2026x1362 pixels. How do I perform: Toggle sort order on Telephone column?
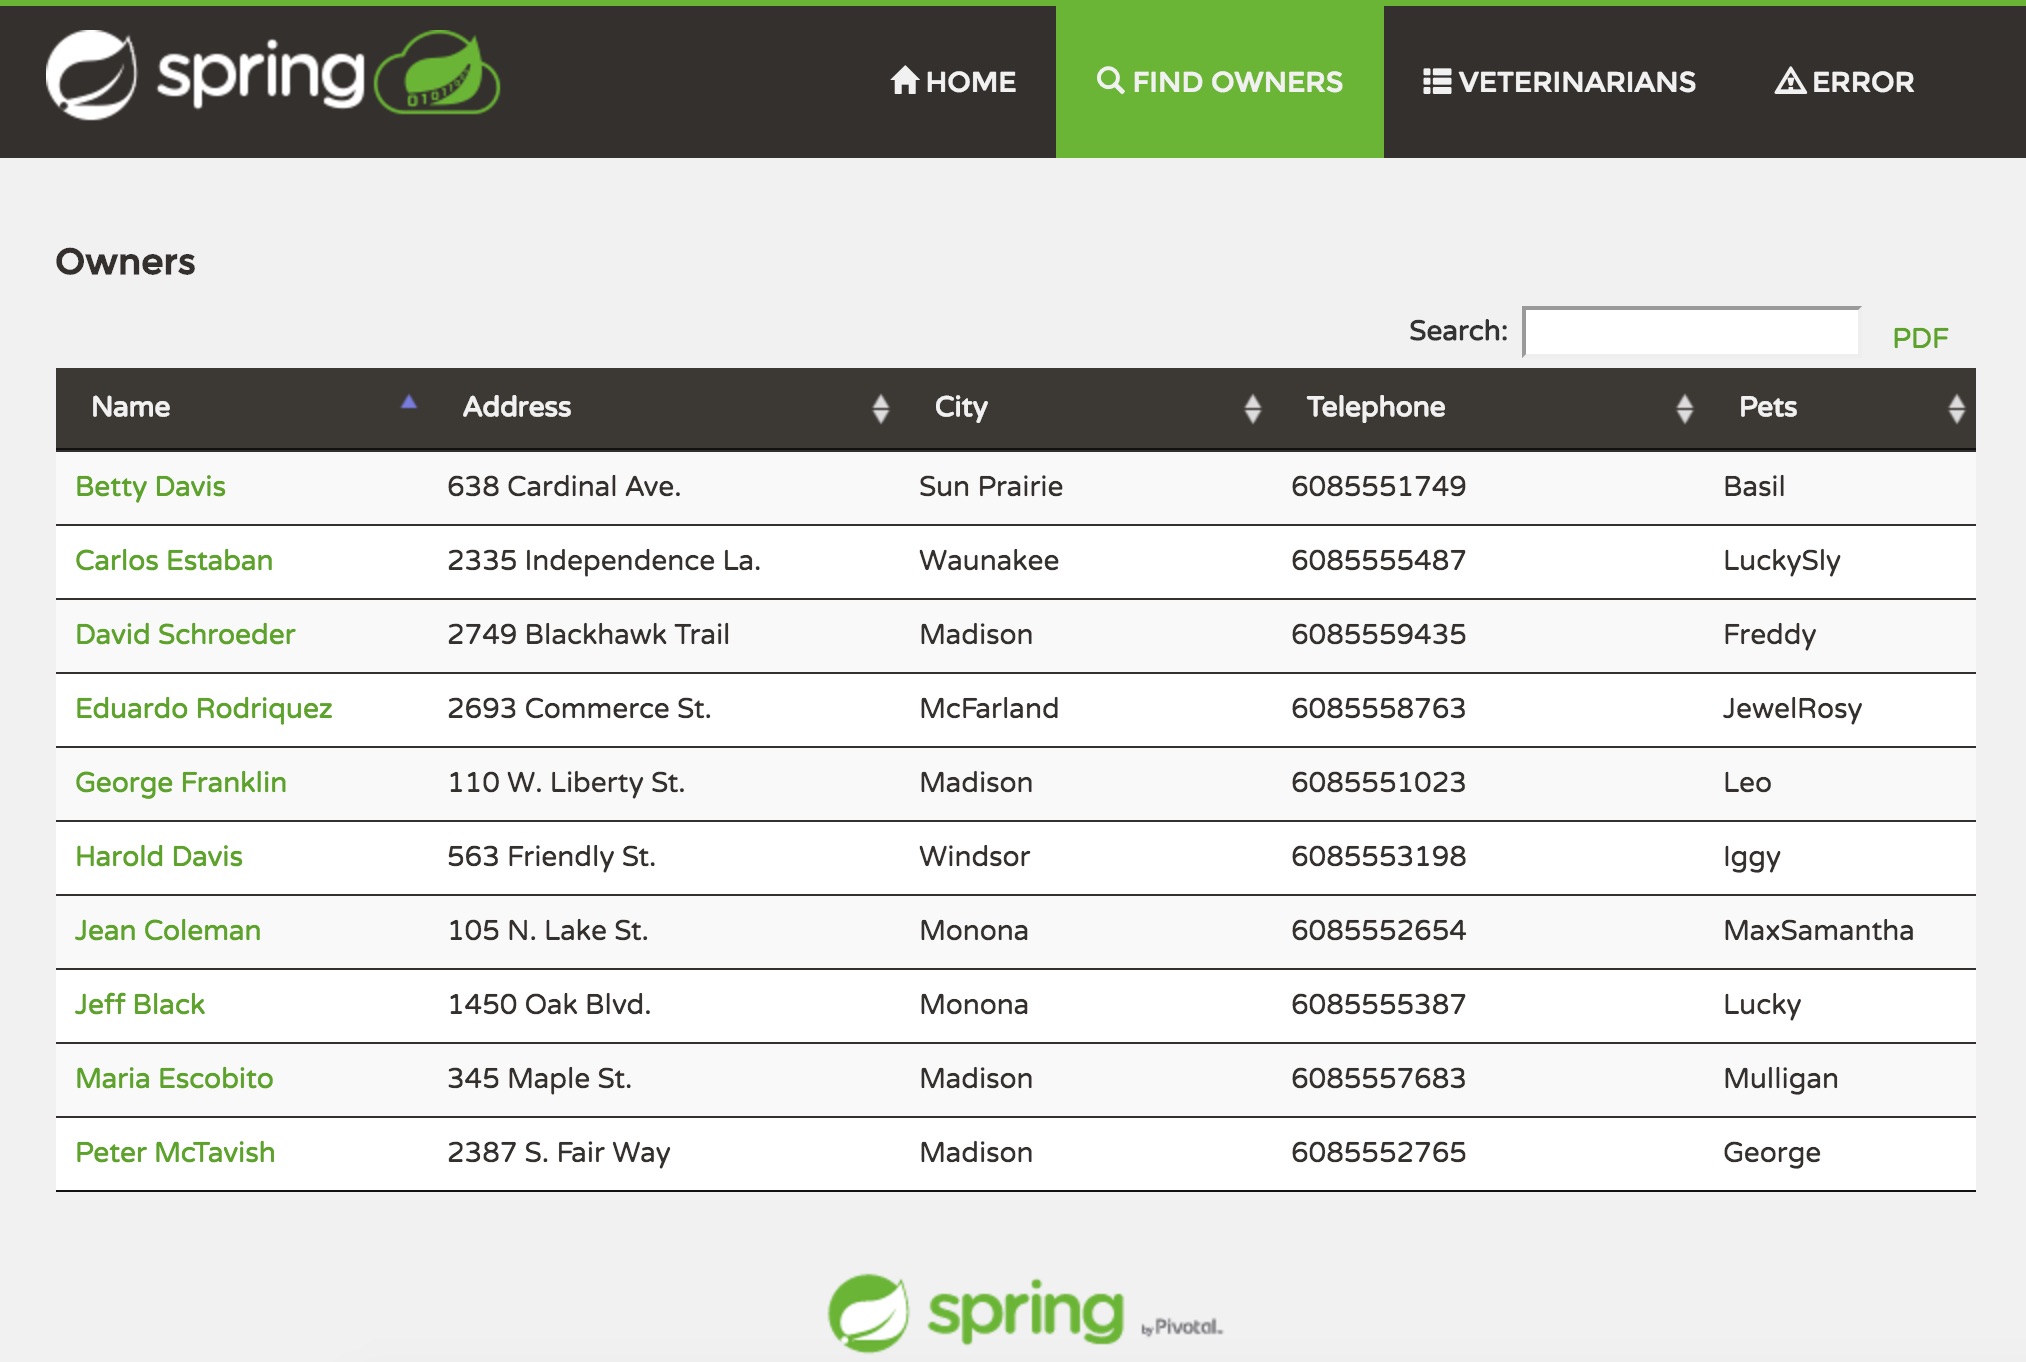1683,407
